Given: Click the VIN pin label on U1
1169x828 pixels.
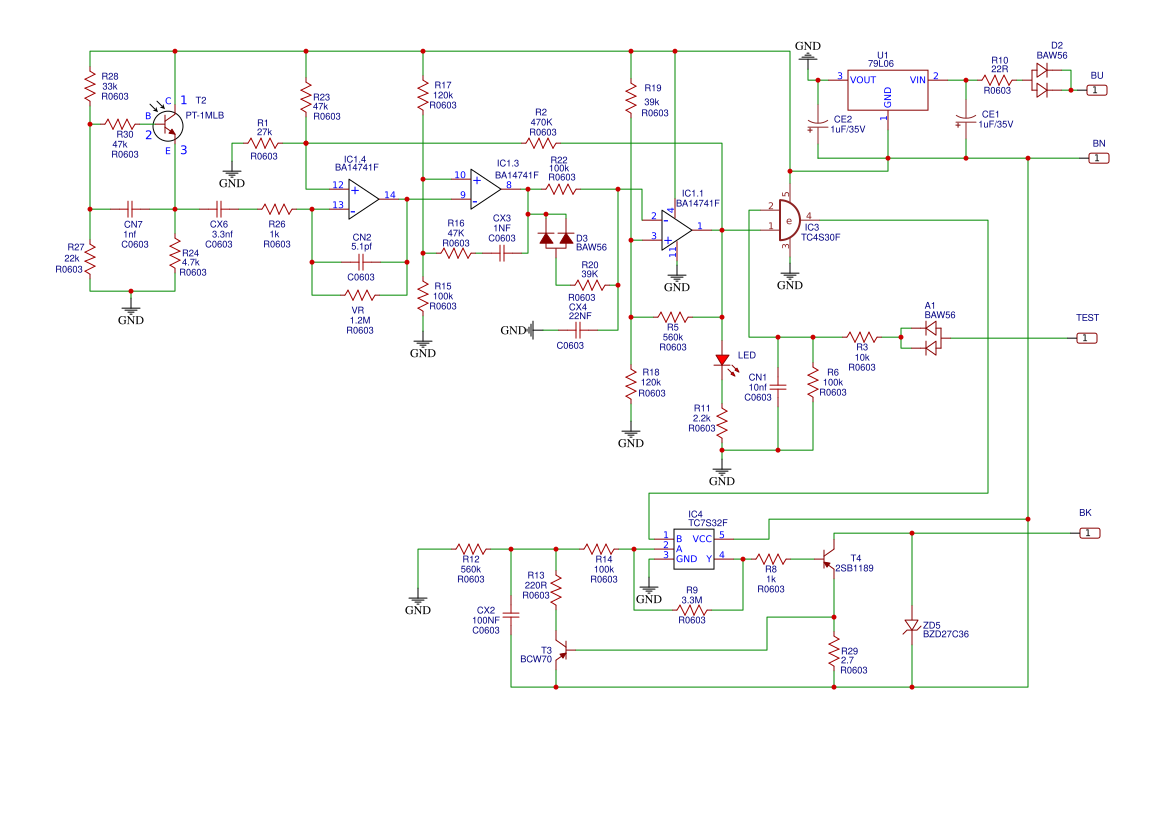Looking at the screenshot, I should click(x=918, y=80).
